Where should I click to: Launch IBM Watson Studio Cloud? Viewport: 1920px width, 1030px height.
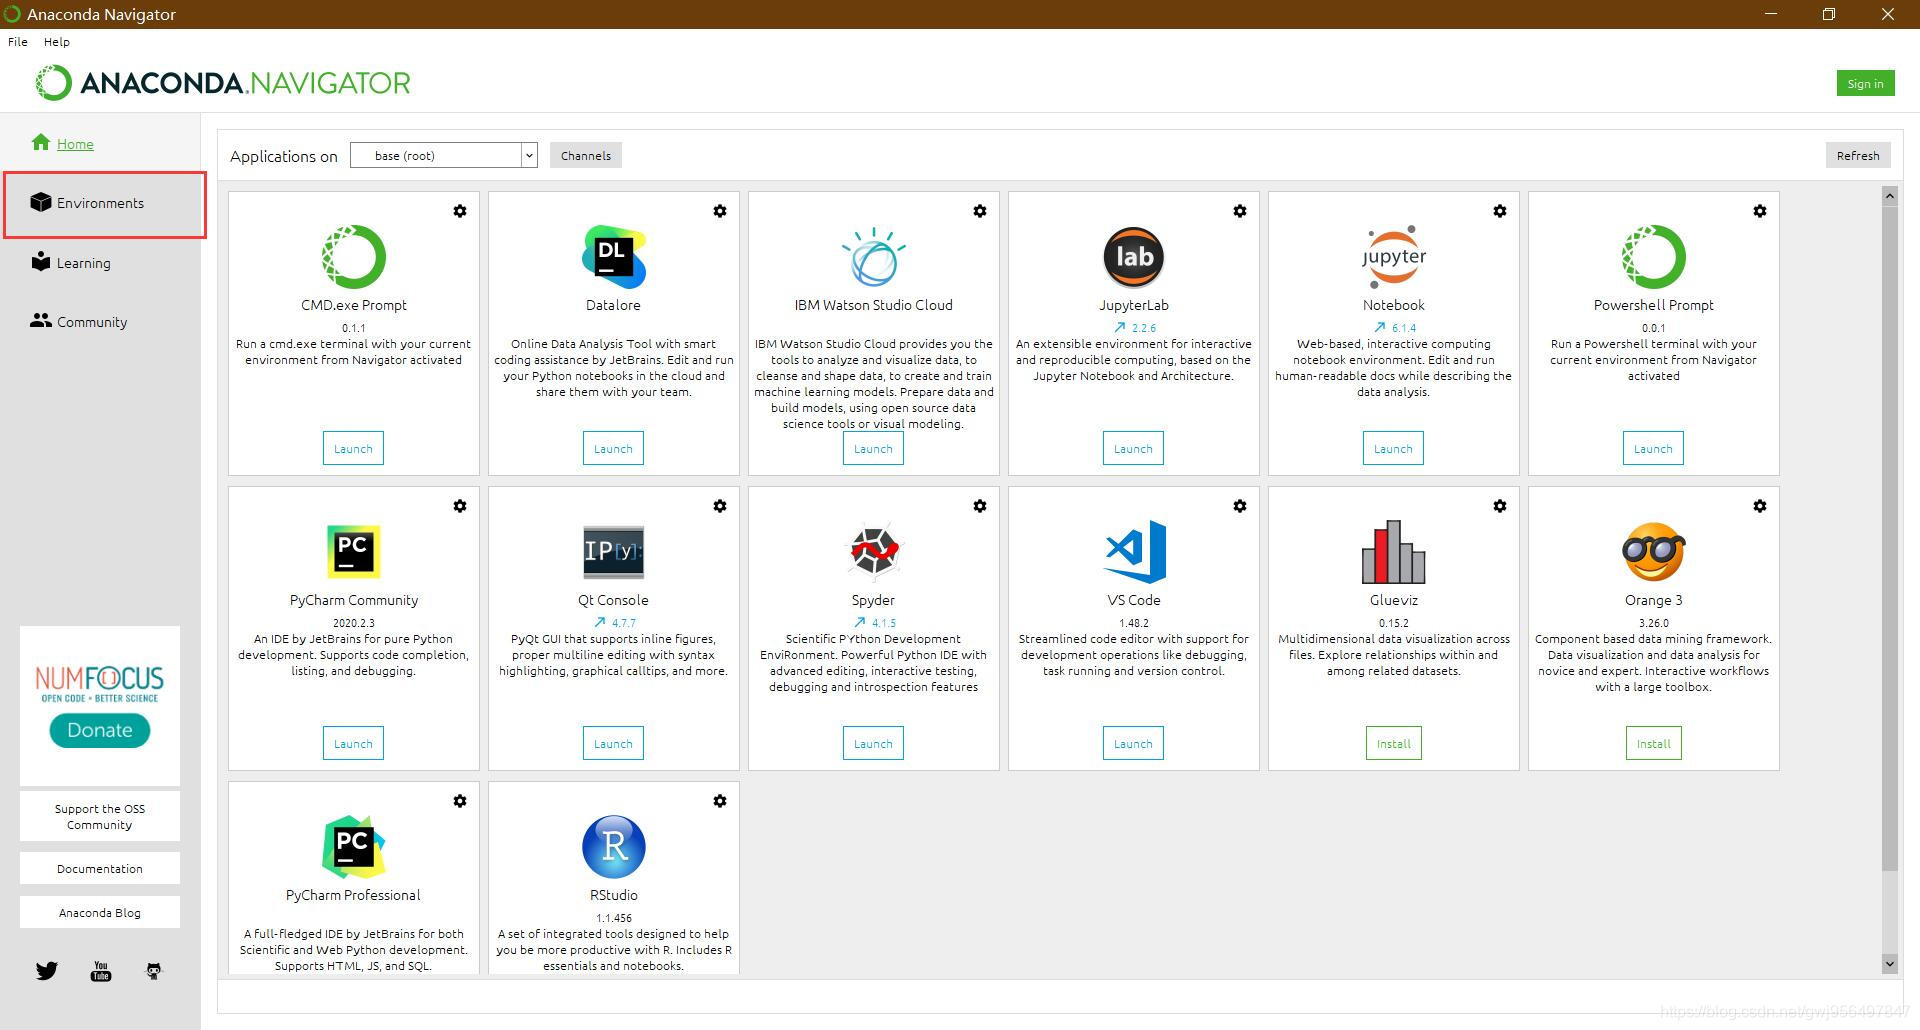(873, 449)
